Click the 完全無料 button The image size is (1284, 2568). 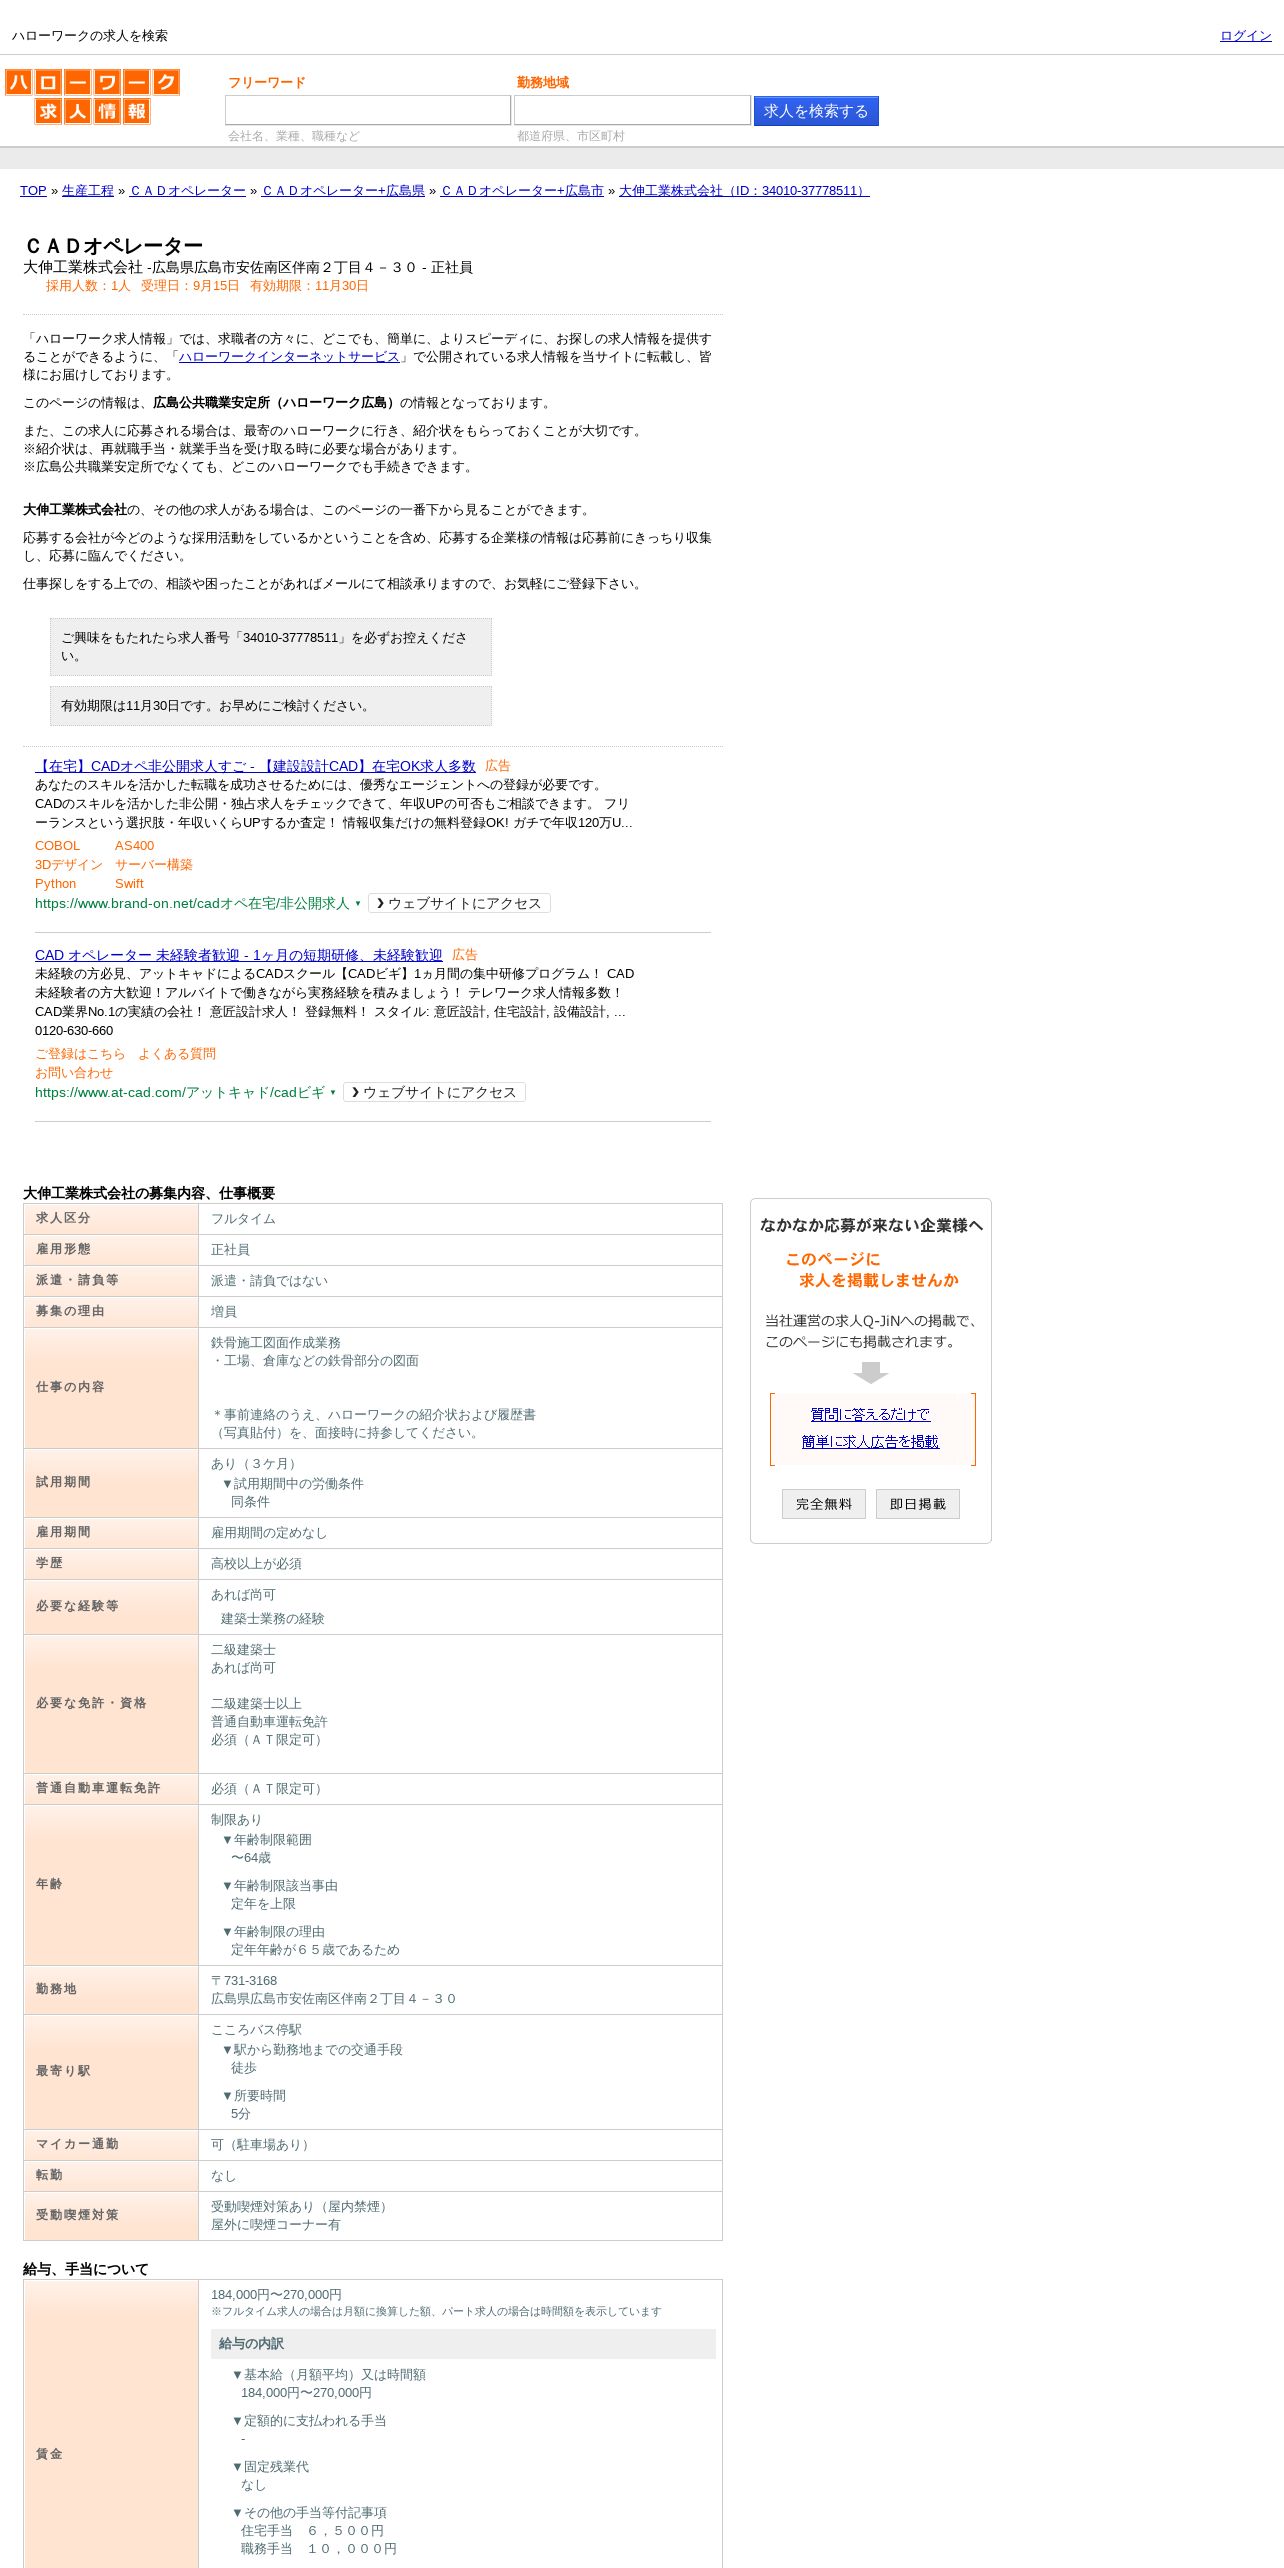tap(824, 1504)
